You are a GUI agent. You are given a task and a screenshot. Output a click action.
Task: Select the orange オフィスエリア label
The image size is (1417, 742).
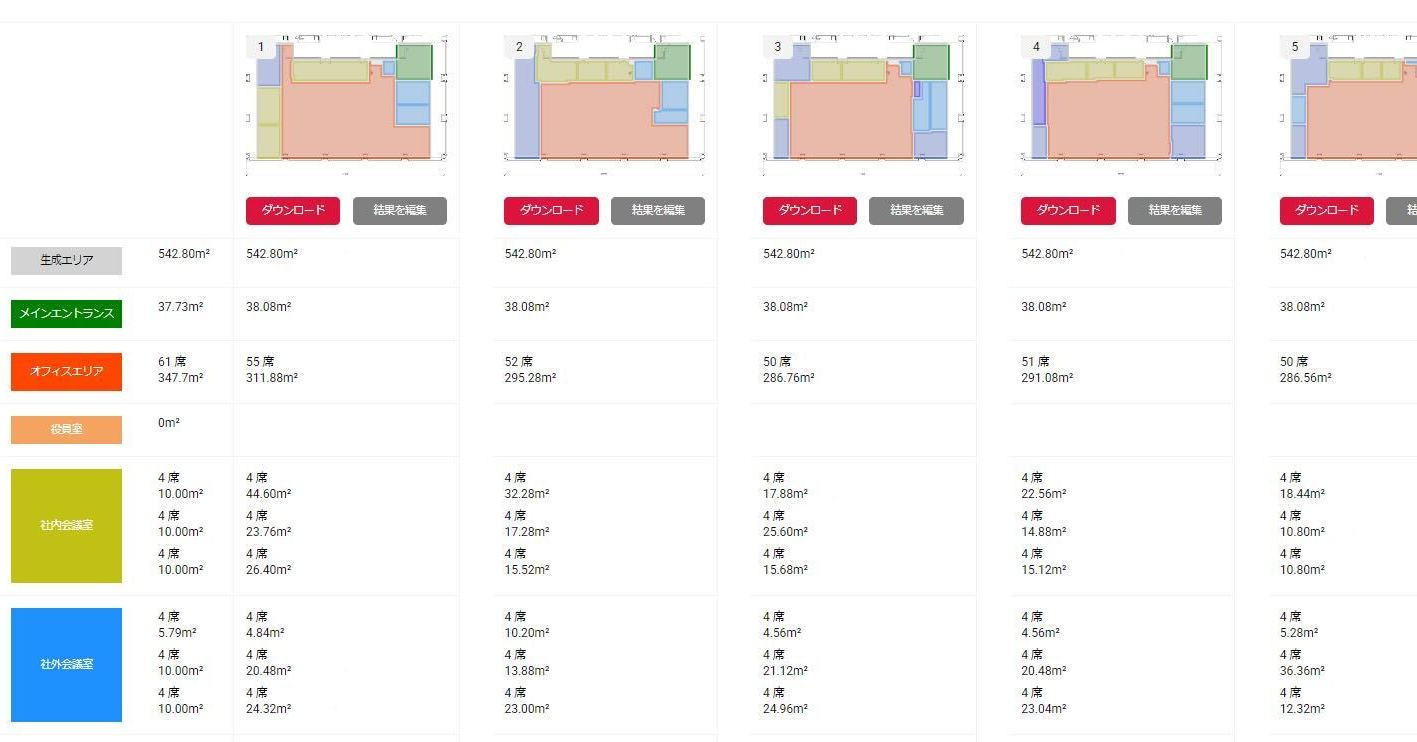[x=66, y=371]
